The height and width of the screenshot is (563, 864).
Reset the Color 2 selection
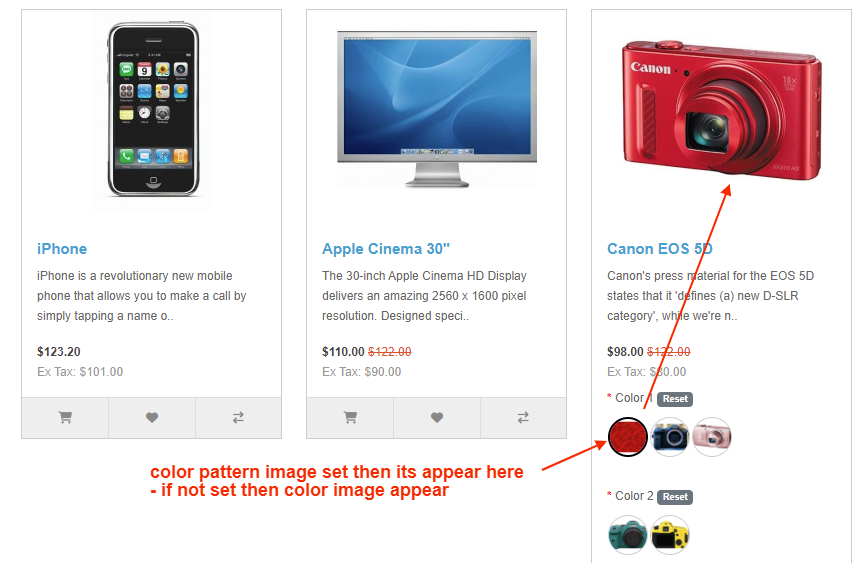675,497
